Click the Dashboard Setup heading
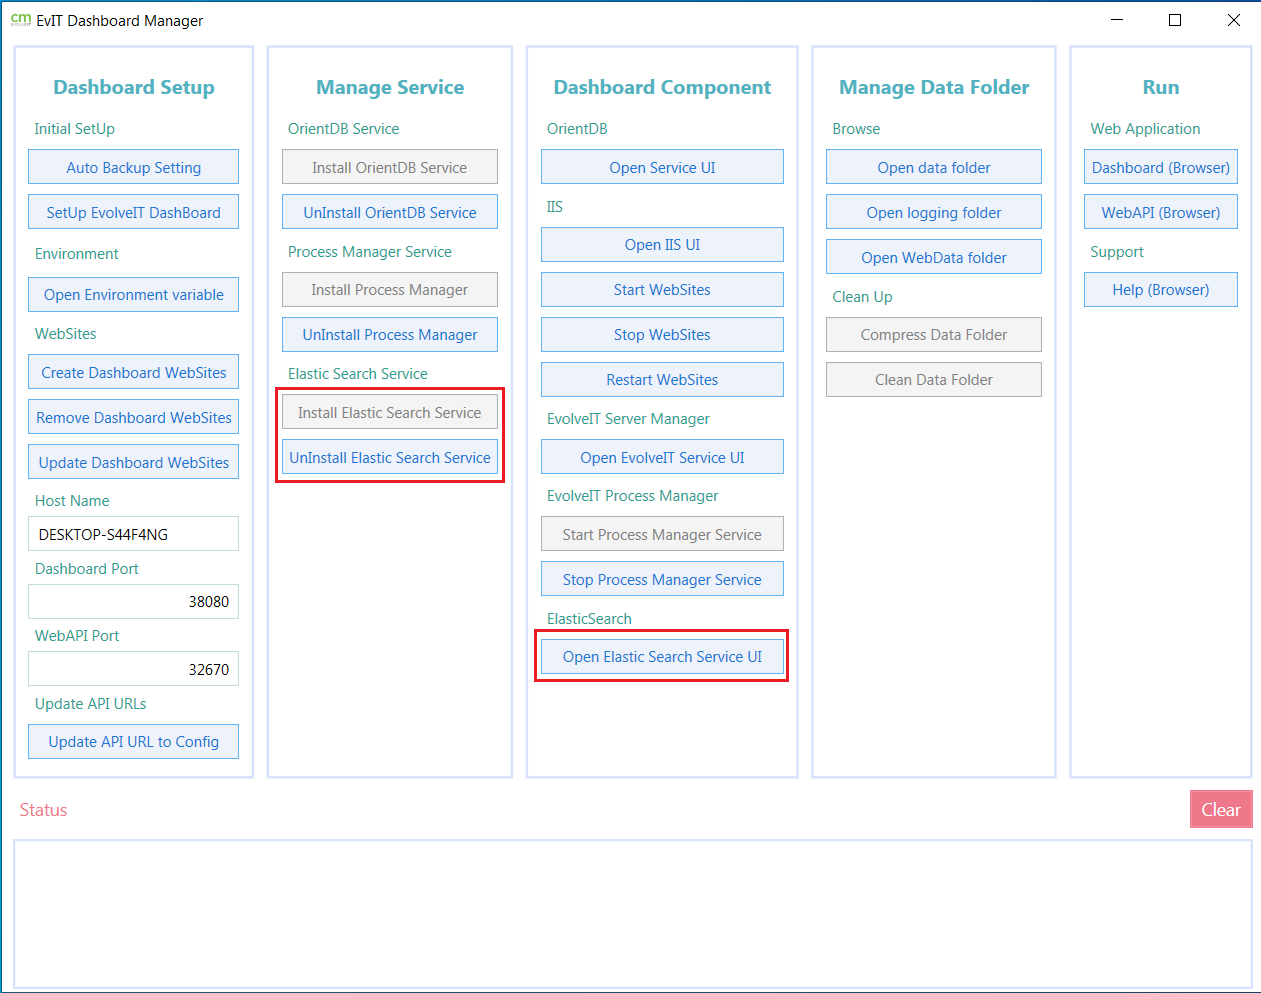Viewport: 1261px width, 993px height. coord(133,87)
